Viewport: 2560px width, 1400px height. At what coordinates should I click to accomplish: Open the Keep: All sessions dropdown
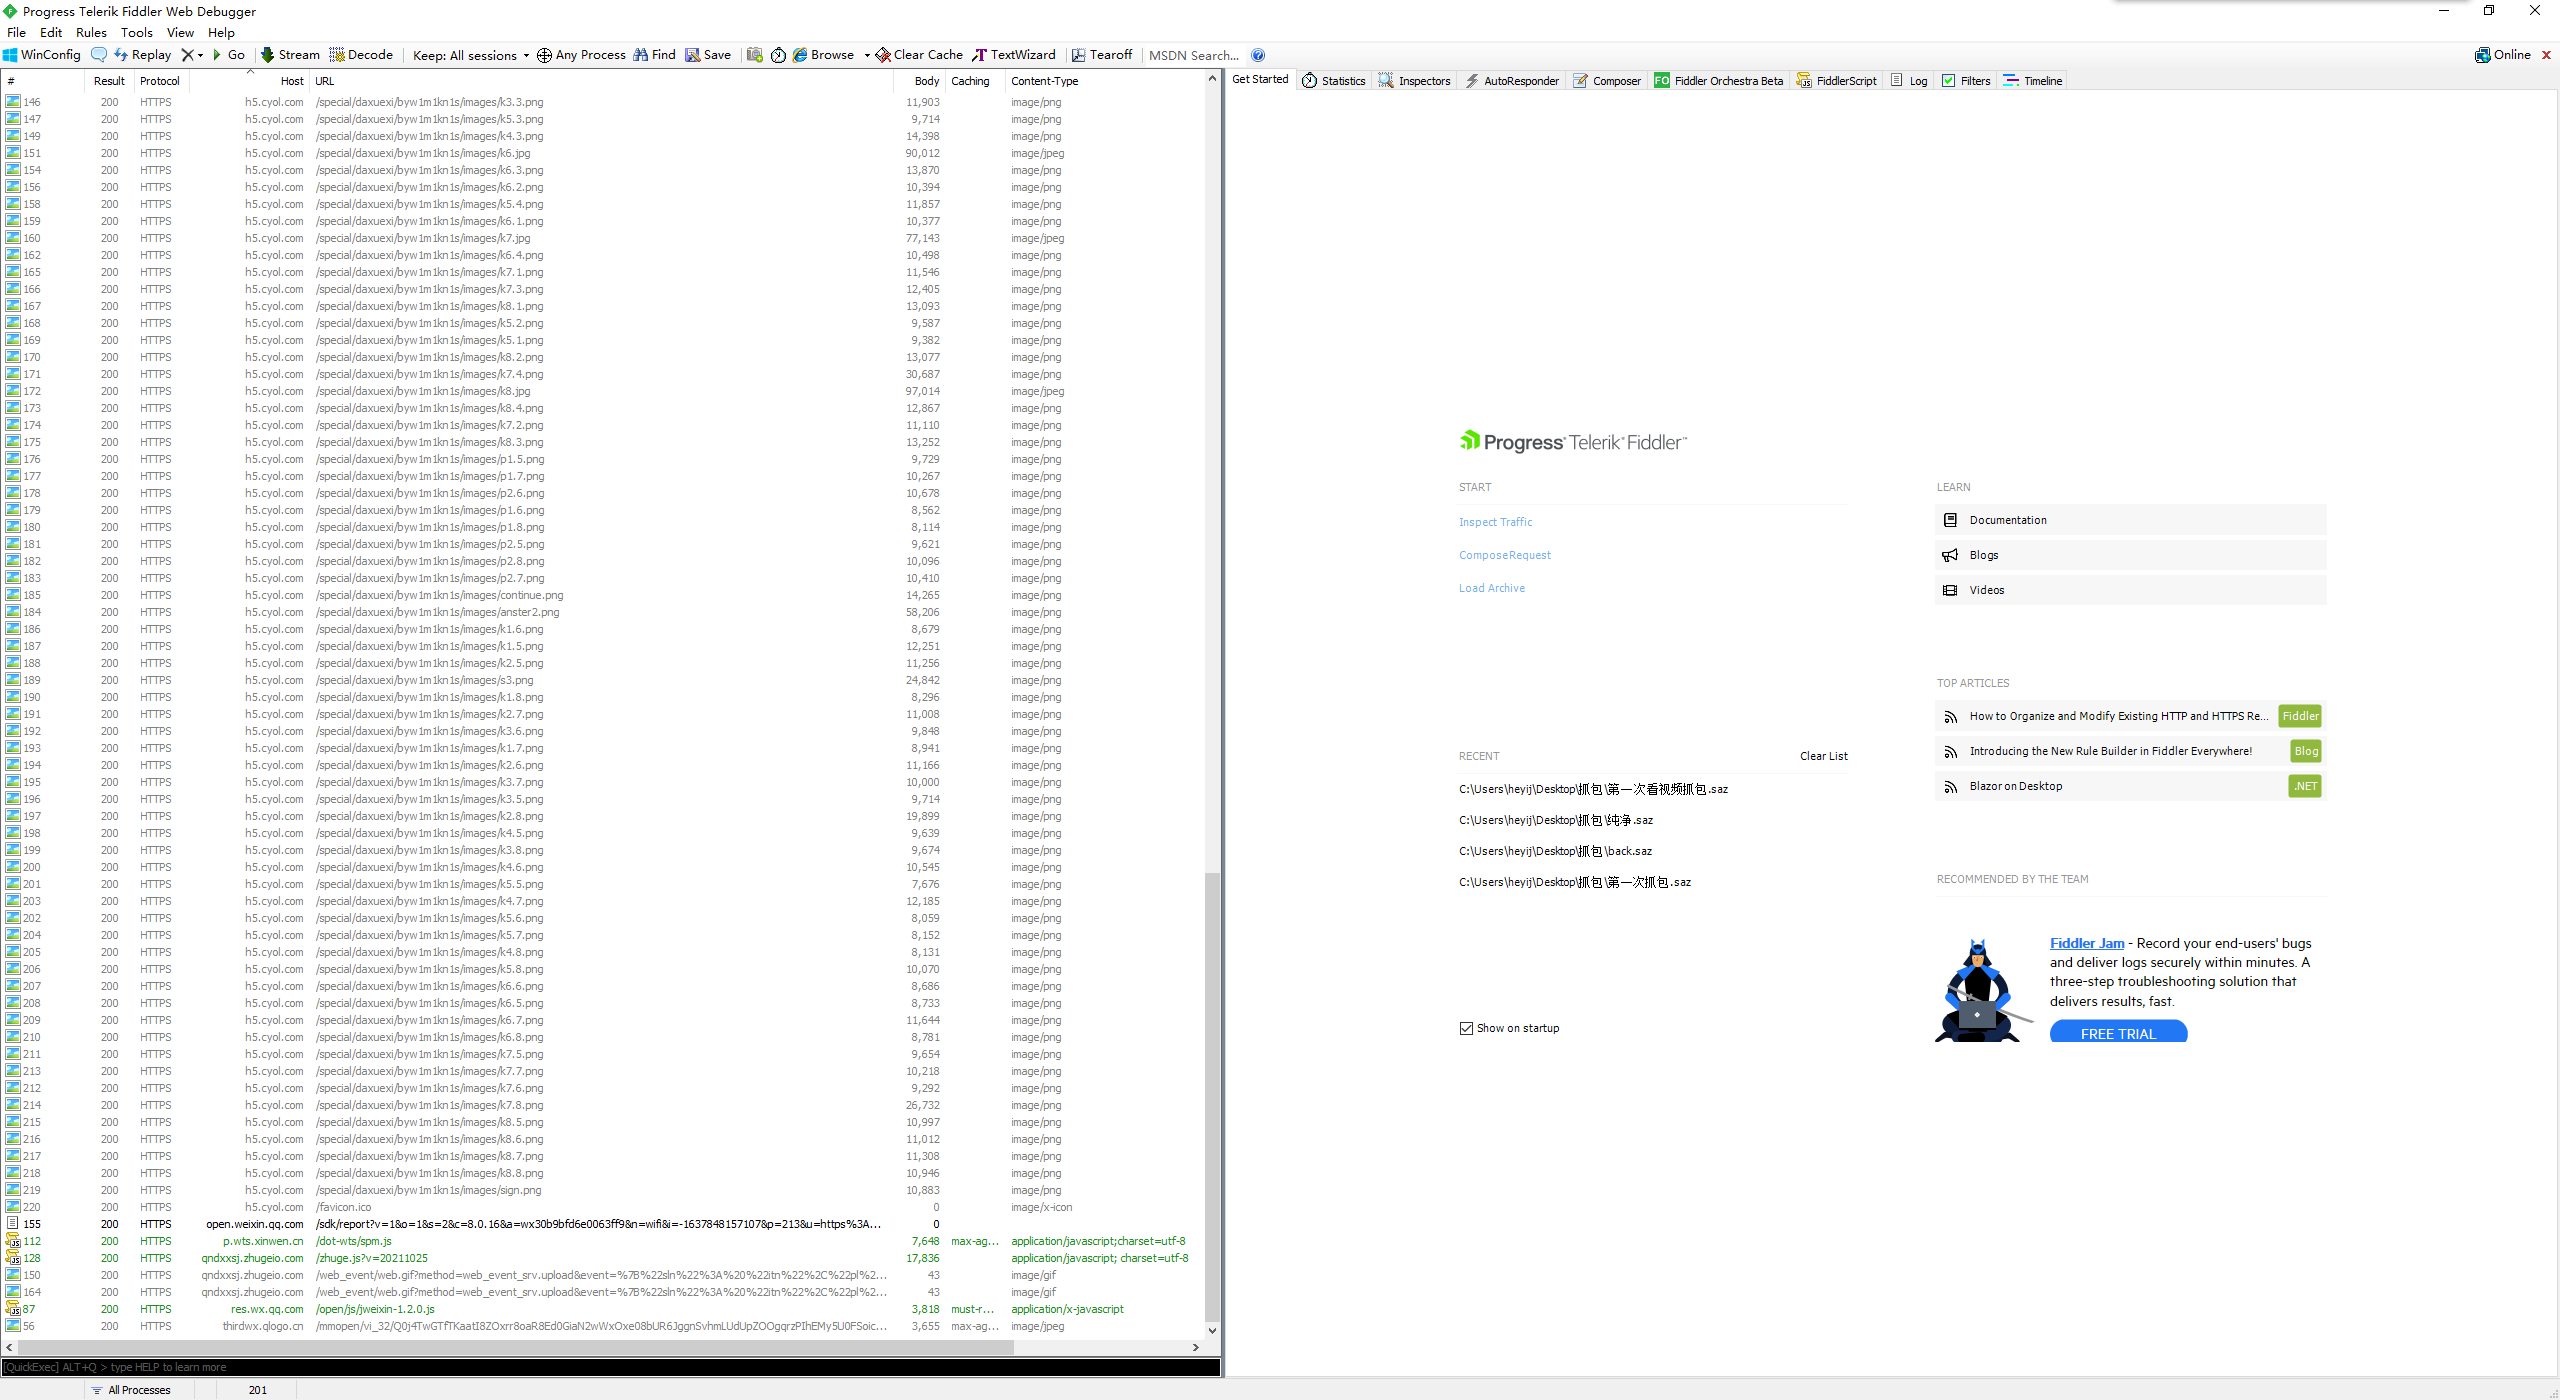[x=471, y=55]
